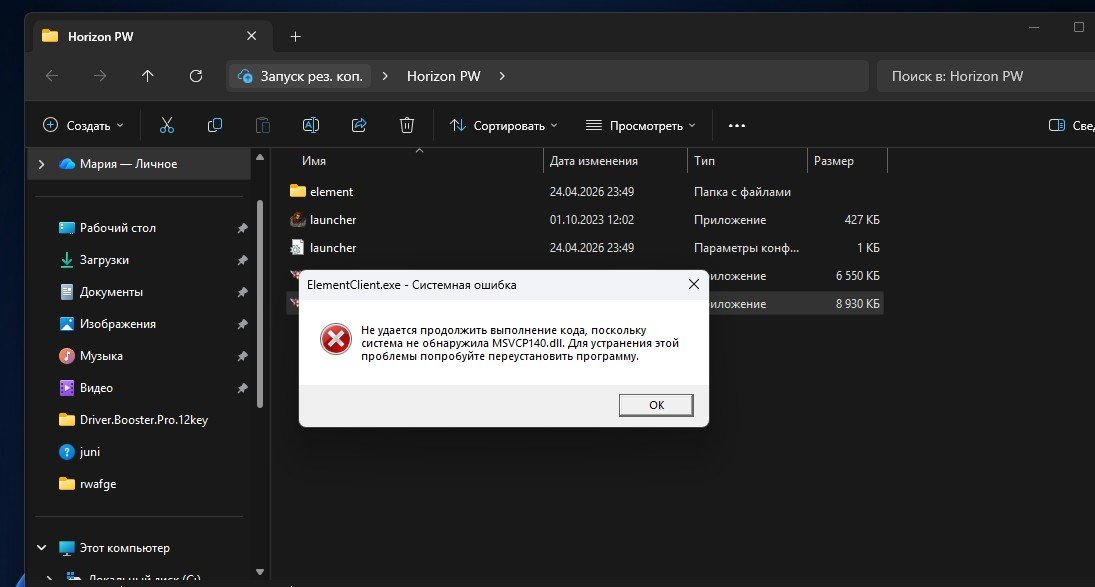This screenshot has height=587, width=1095.
Task: Open the Создать dropdown menu
Action: point(83,126)
